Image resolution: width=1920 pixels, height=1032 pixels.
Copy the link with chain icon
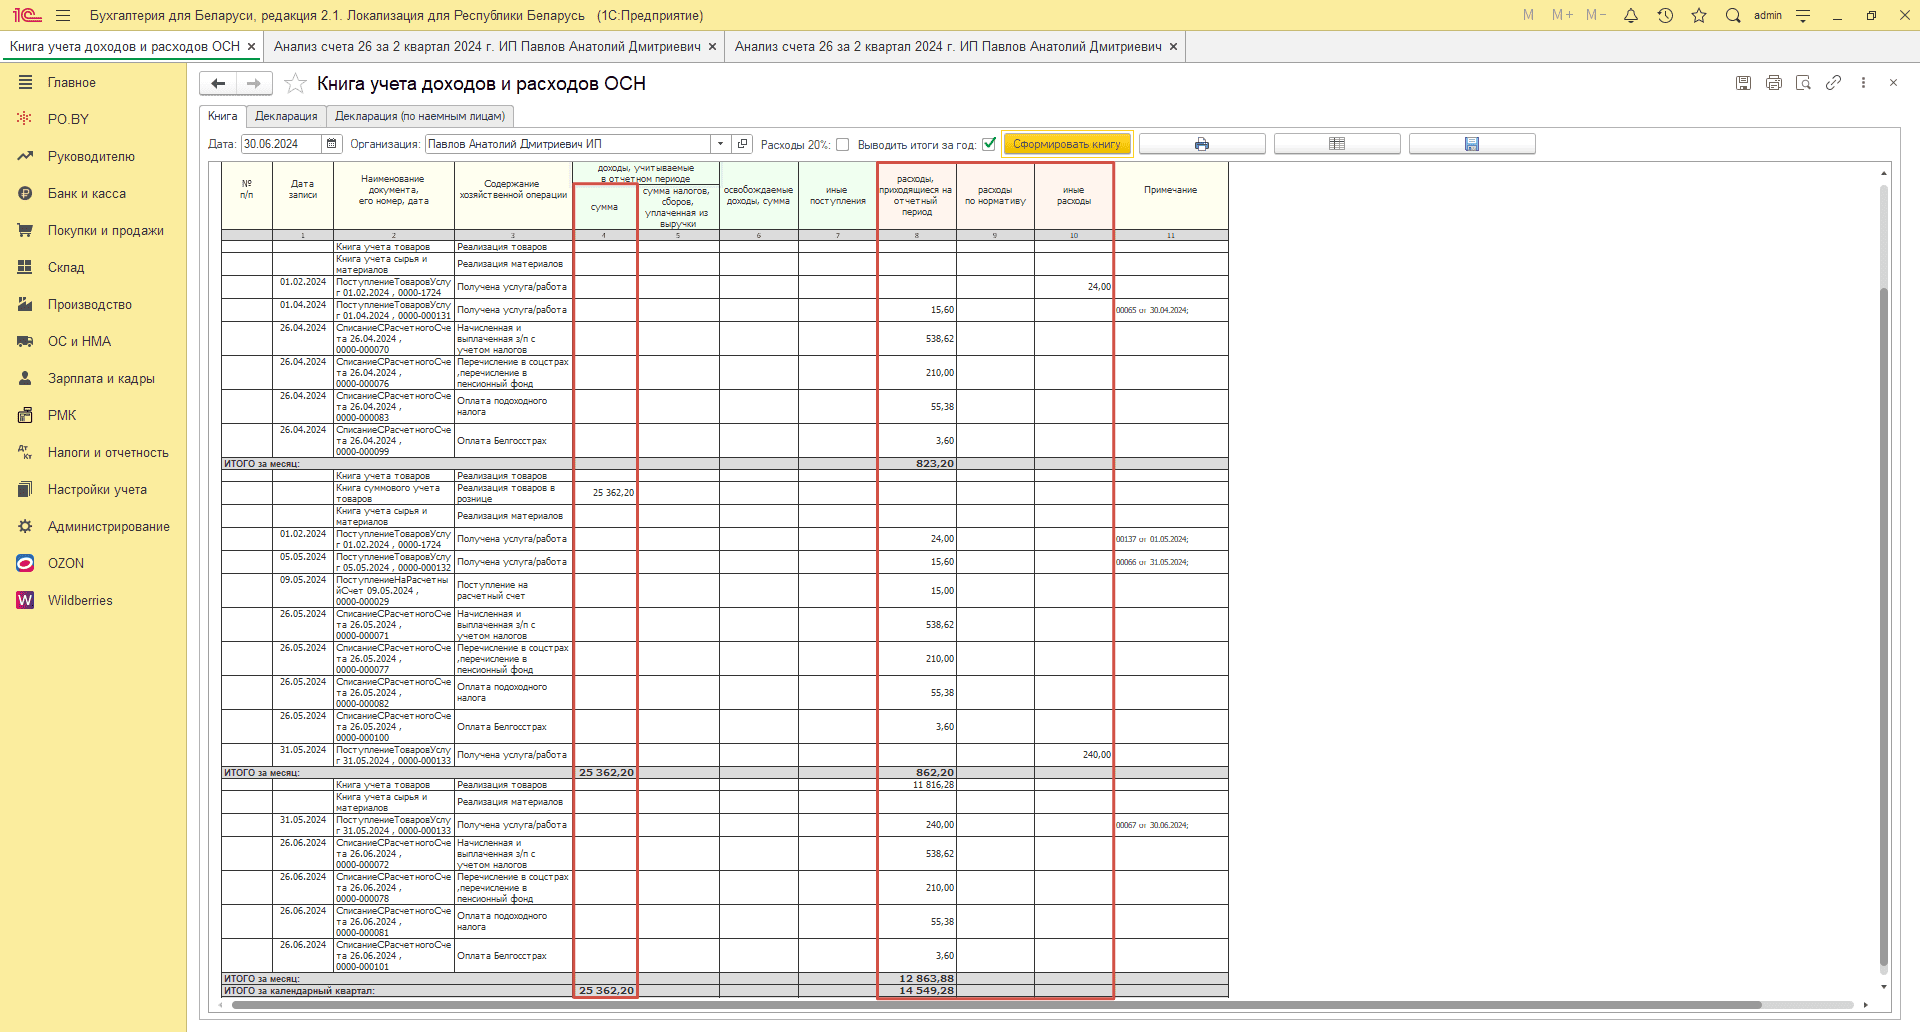[1833, 83]
